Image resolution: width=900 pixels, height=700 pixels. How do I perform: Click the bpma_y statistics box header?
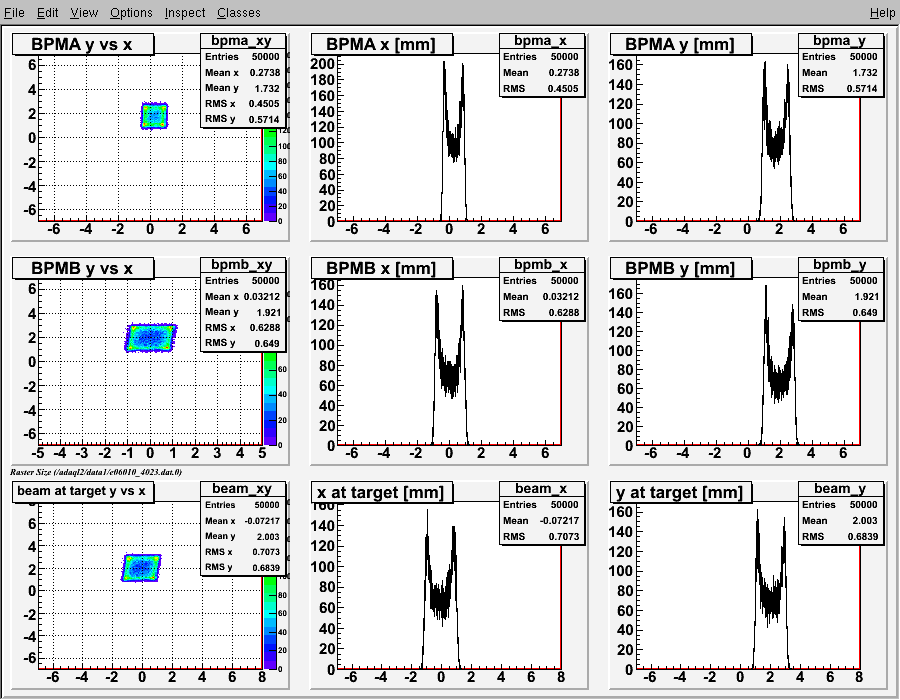tap(840, 41)
